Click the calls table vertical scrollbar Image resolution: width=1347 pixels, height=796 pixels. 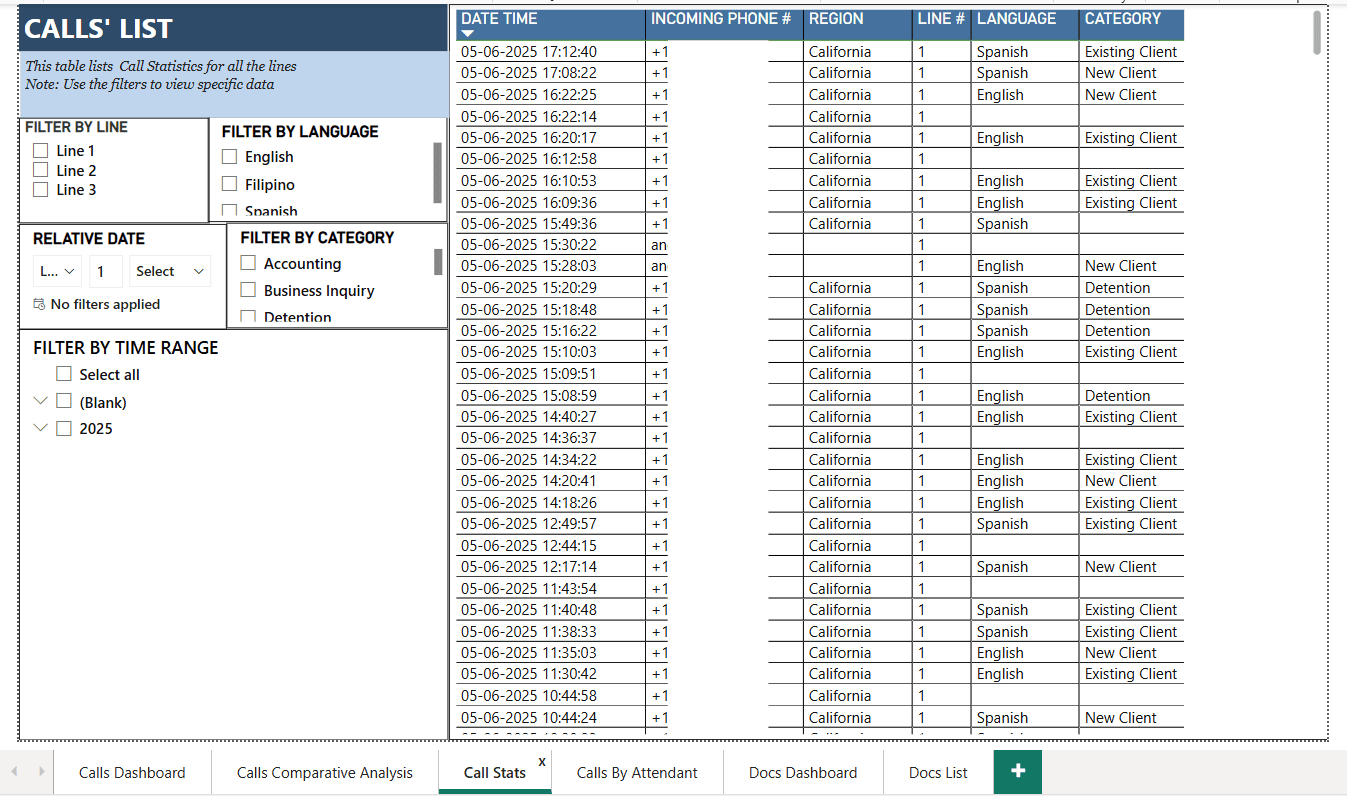[x=1317, y=32]
